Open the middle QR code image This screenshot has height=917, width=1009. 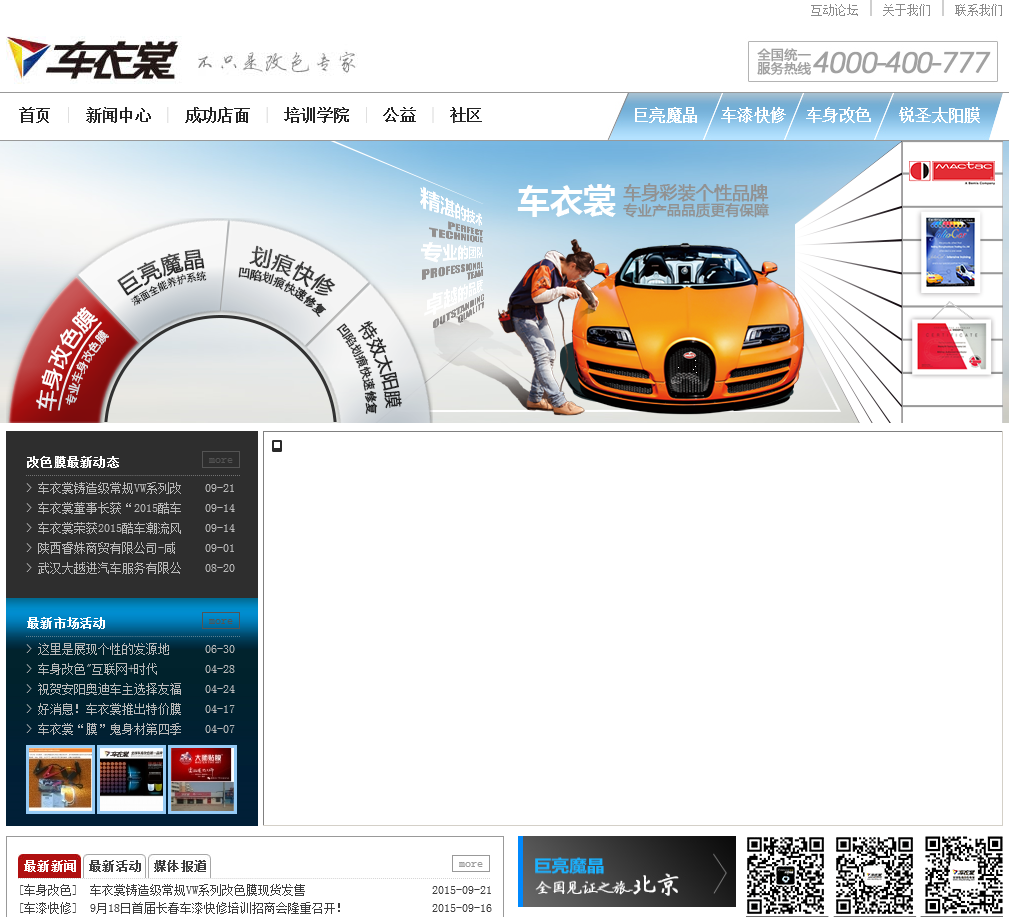point(874,876)
